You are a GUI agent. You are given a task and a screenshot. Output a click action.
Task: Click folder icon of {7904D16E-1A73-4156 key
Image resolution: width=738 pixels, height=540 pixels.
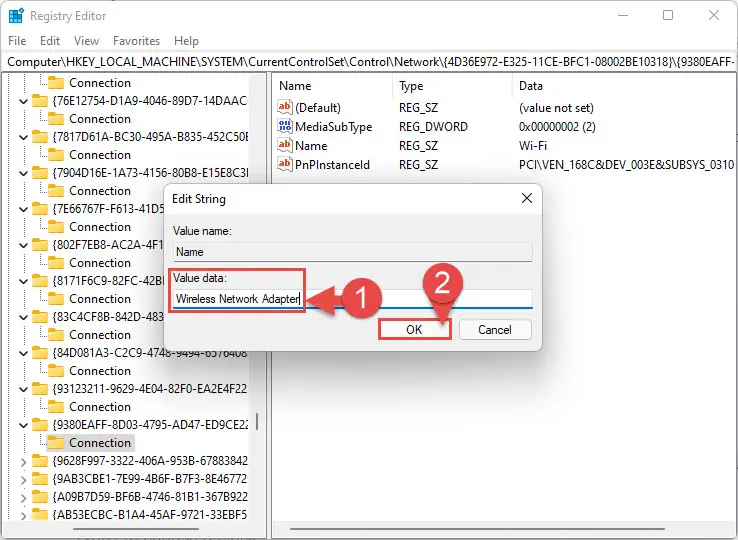point(40,173)
